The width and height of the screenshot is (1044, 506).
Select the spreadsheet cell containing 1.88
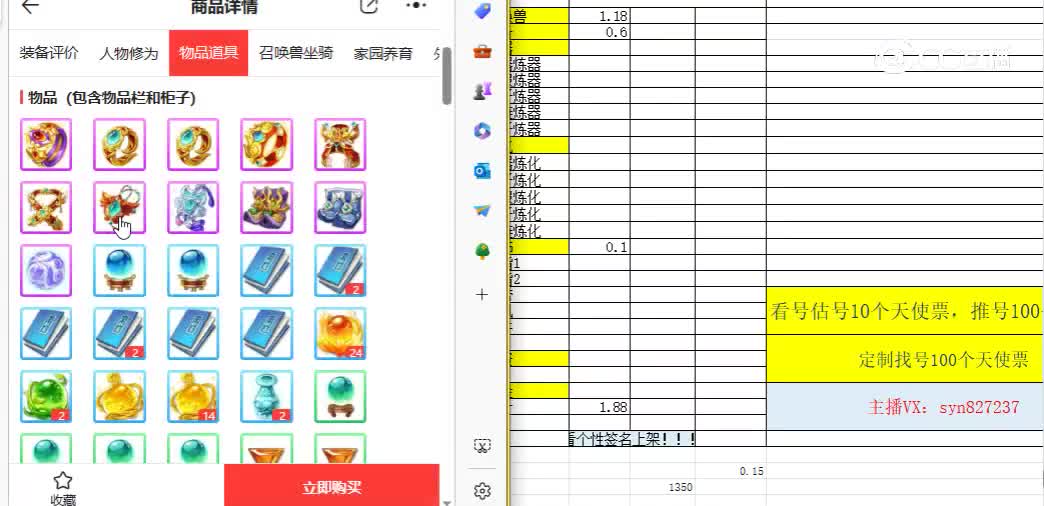(x=599, y=407)
